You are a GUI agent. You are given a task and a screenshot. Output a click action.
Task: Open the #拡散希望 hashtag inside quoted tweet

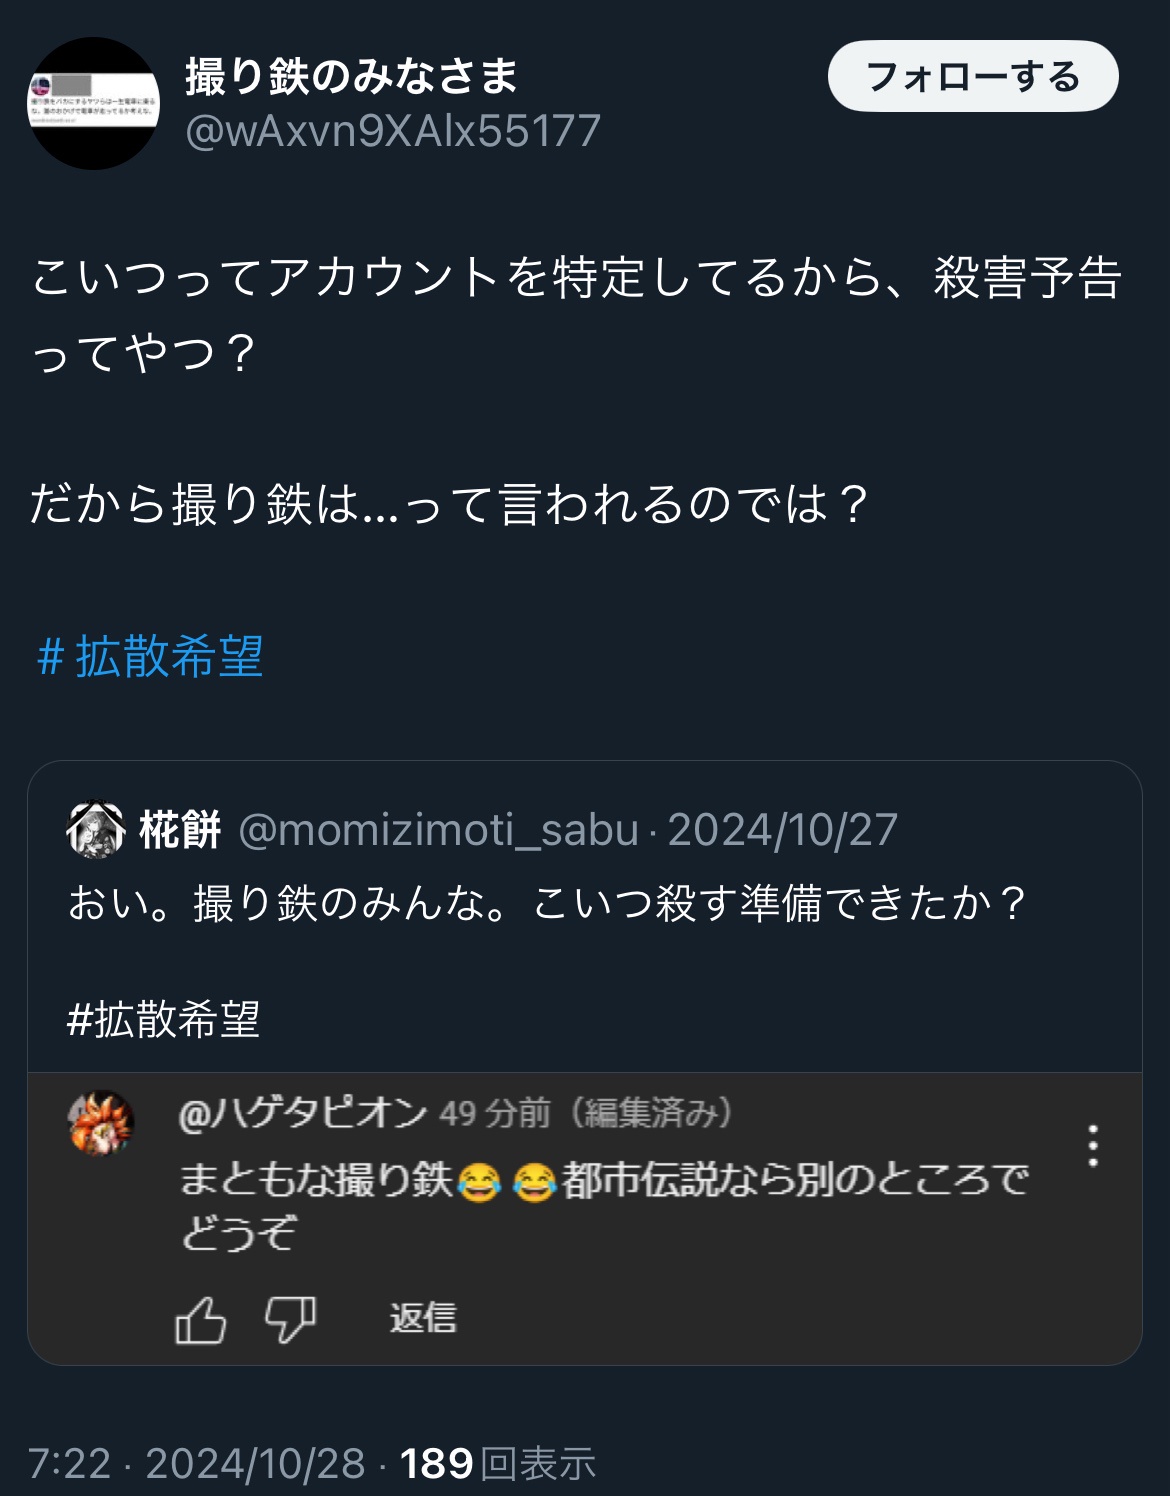pyautogui.click(x=163, y=1019)
